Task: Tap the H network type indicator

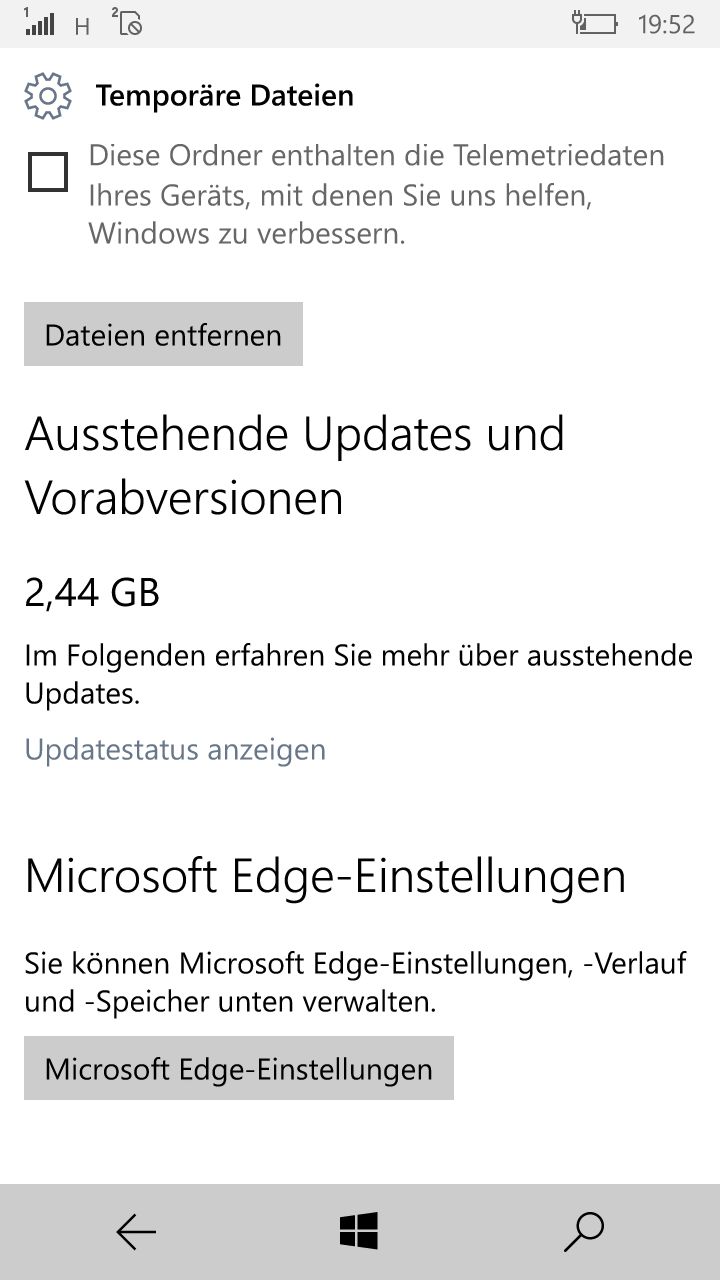Action: [x=83, y=26]
